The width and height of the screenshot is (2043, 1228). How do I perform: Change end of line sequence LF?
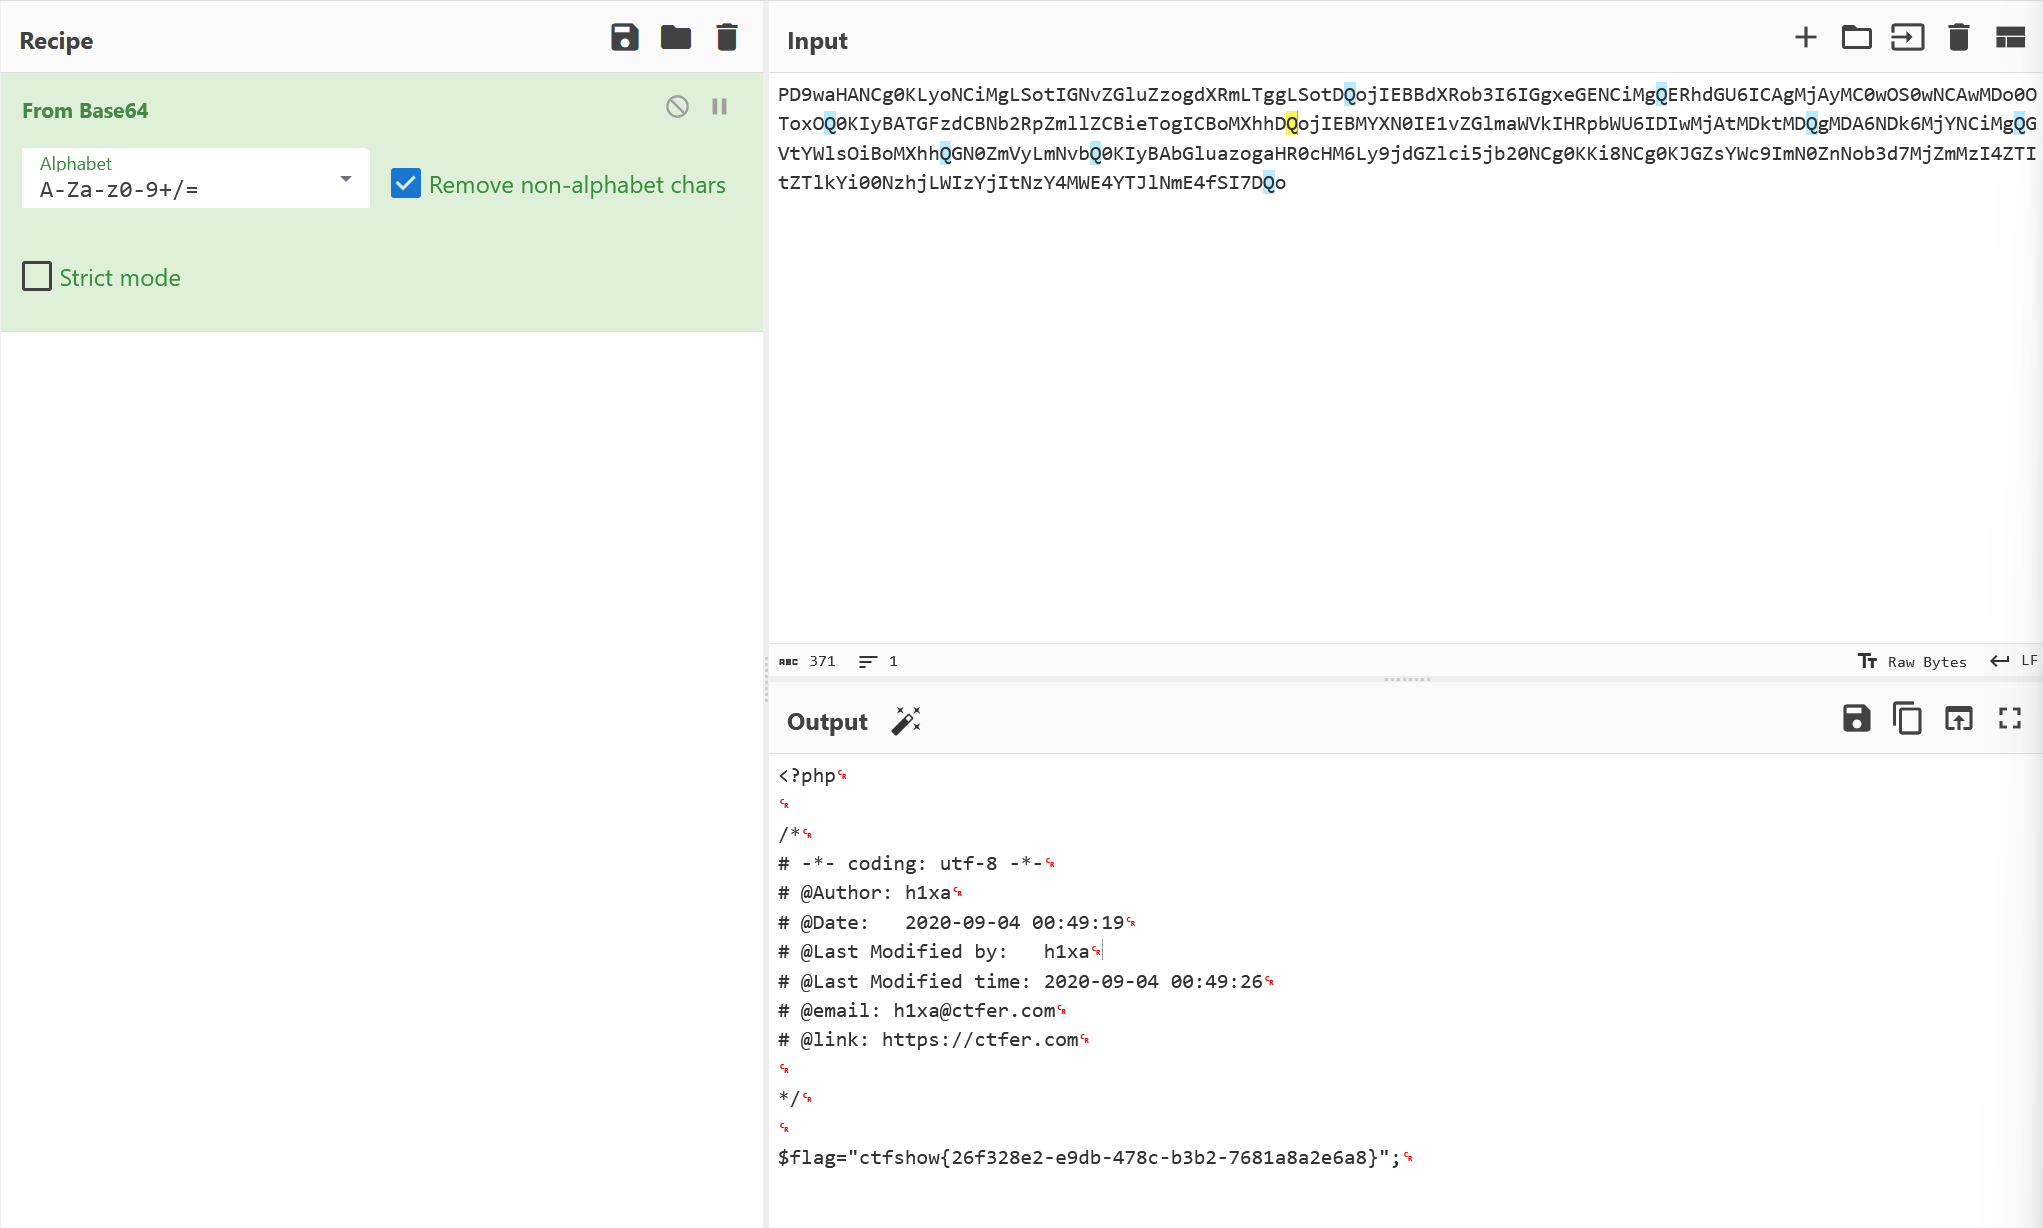pos(2013,661)
